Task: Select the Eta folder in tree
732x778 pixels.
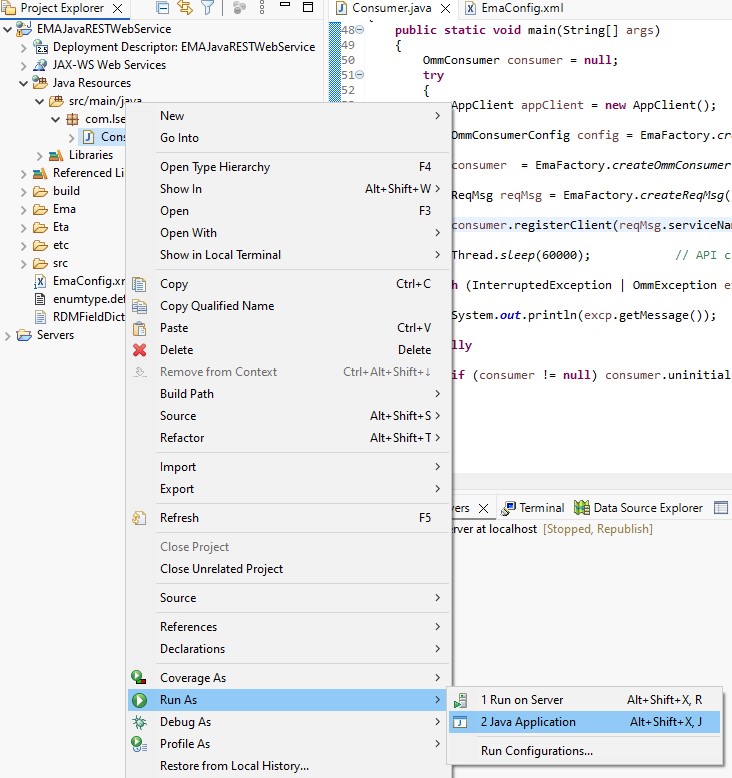Action: coord(61,227)
